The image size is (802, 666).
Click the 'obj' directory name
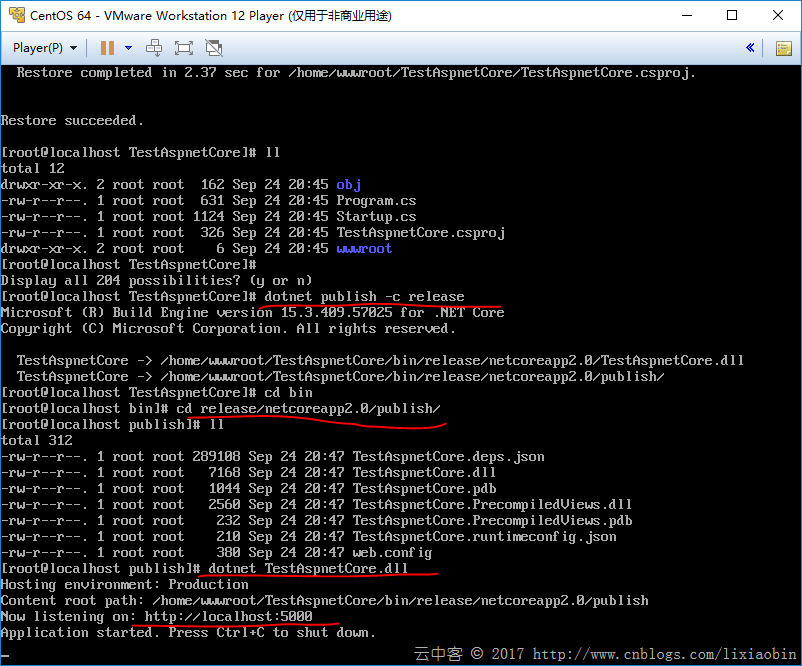pyautogui.click(x=349, y=185)
